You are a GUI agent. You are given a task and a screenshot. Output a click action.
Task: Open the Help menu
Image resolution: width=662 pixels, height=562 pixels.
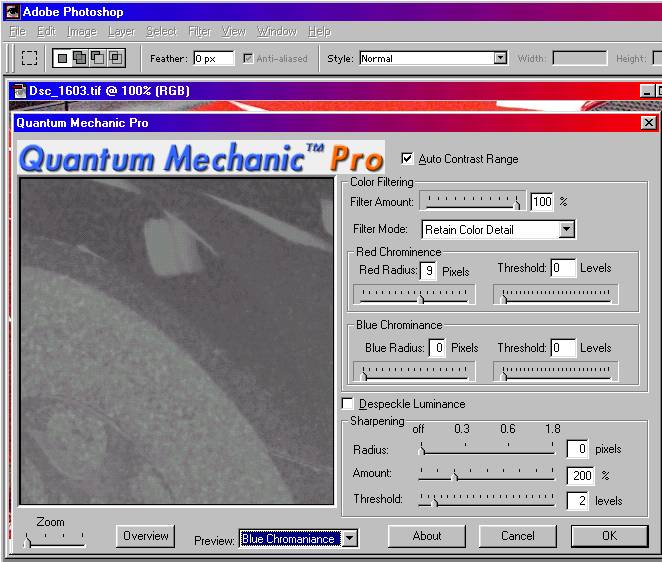pyautogui.click(x=319, y=32)
